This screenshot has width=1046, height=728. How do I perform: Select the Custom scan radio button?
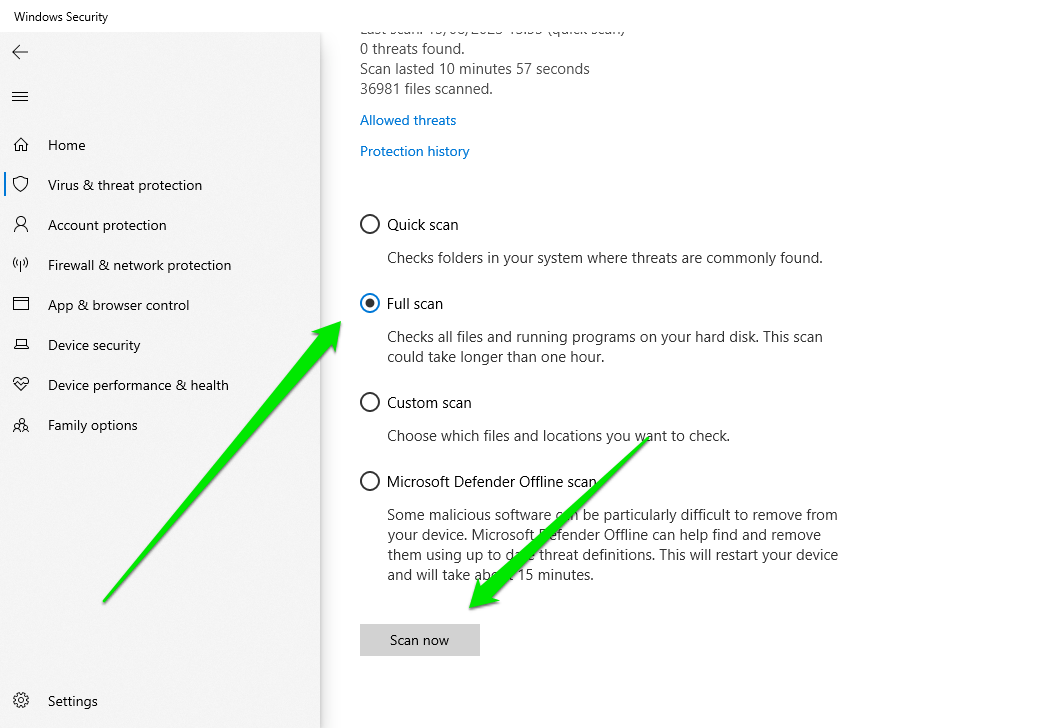click(x=370, y=403)
